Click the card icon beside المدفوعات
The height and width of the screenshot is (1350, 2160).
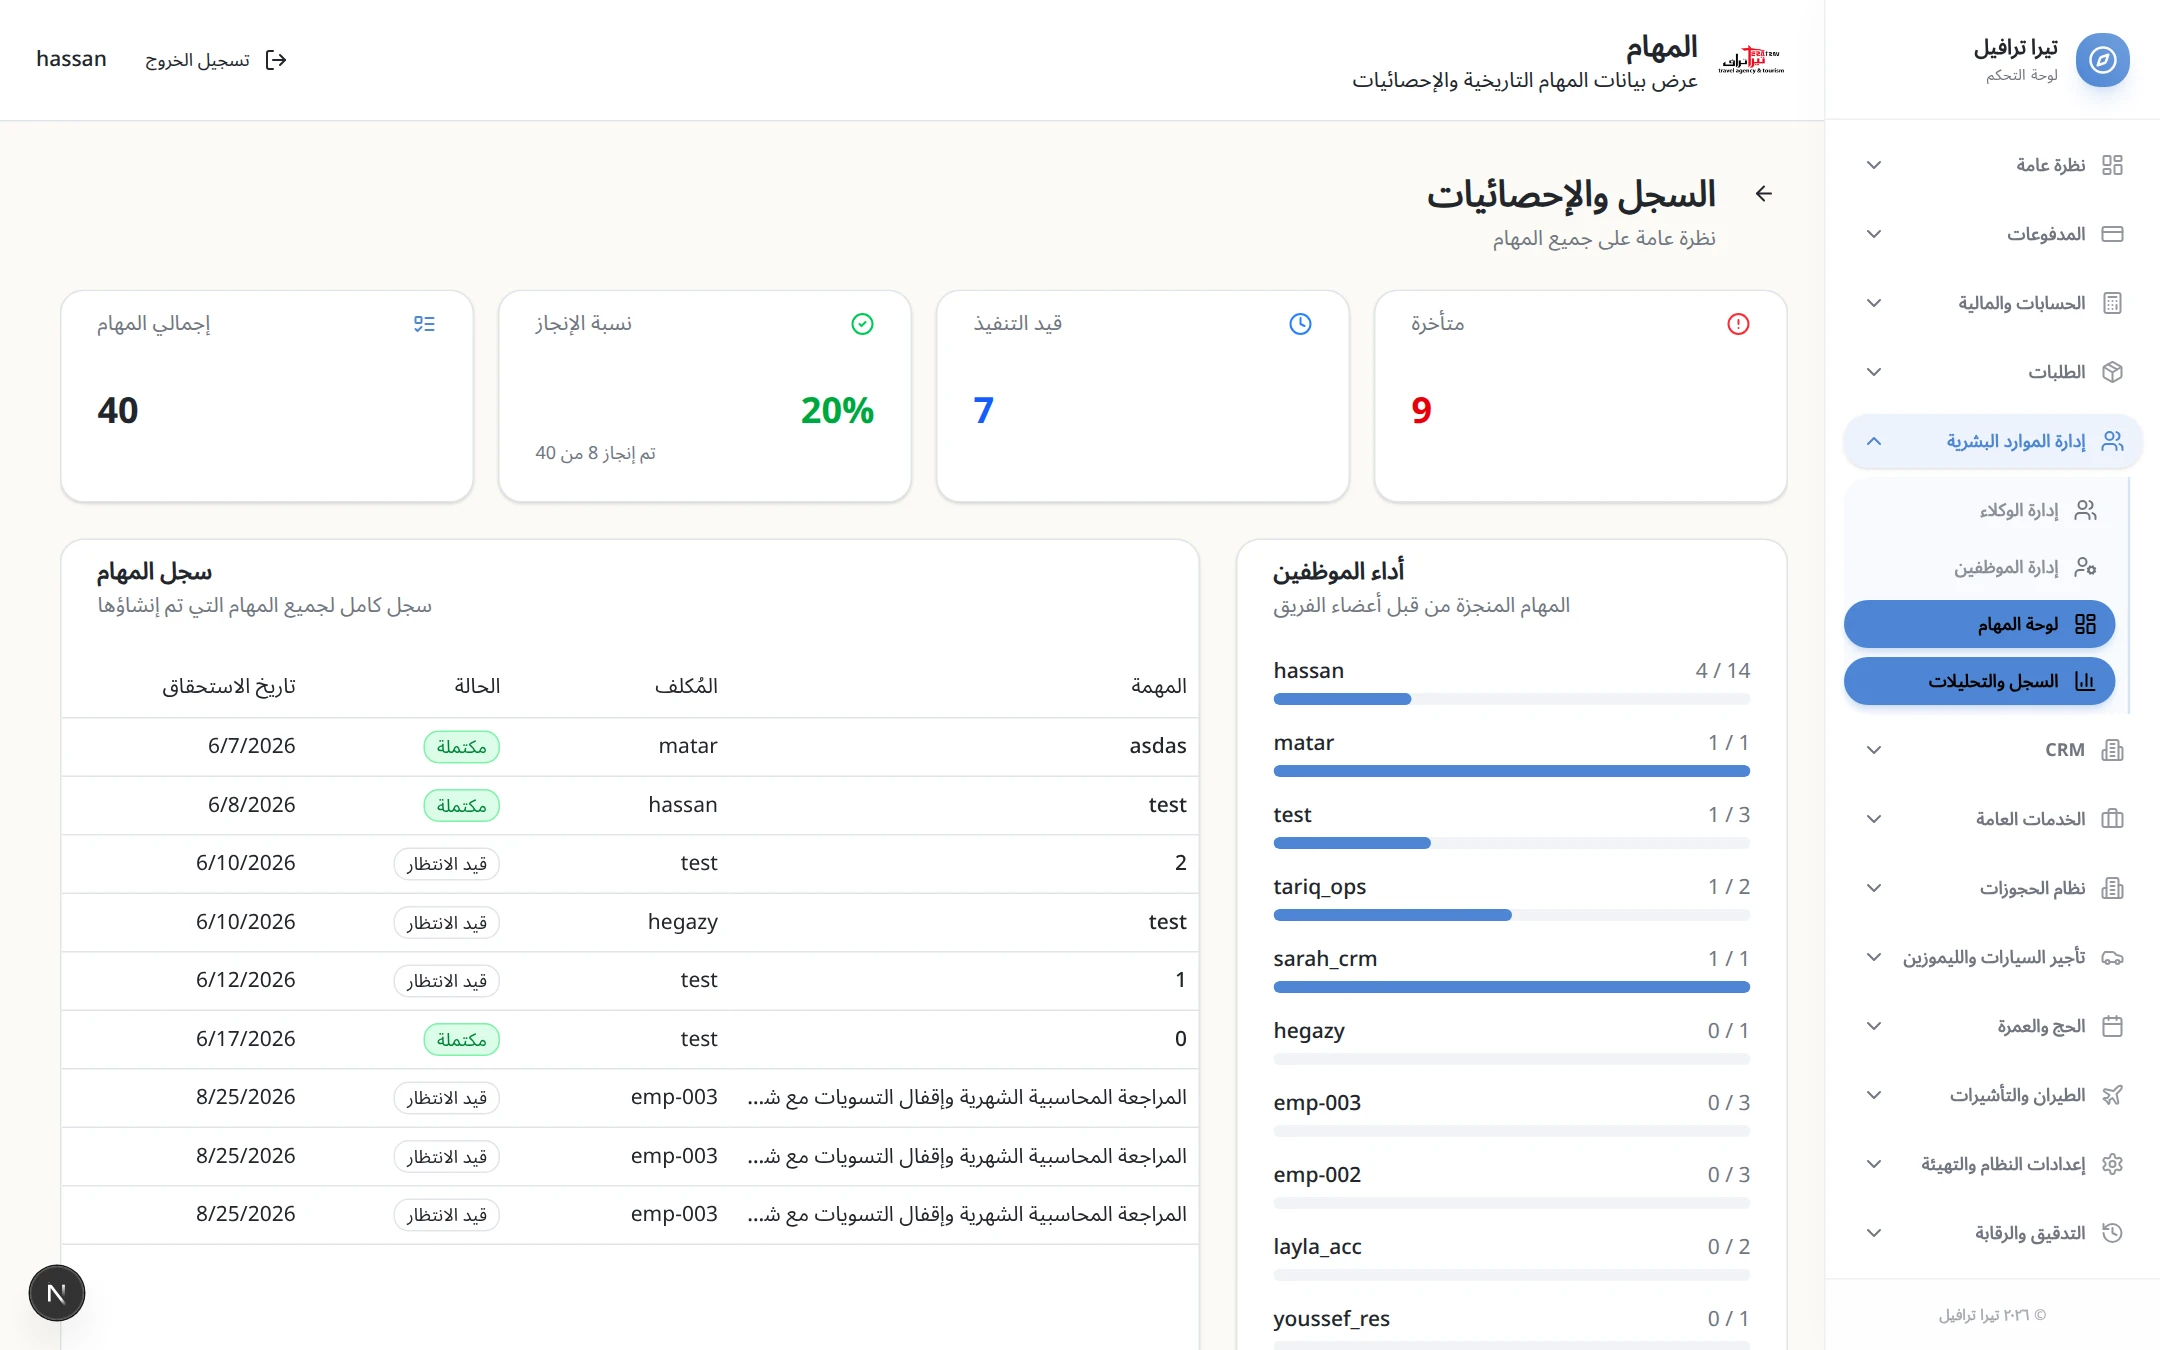click(2112, 234)
